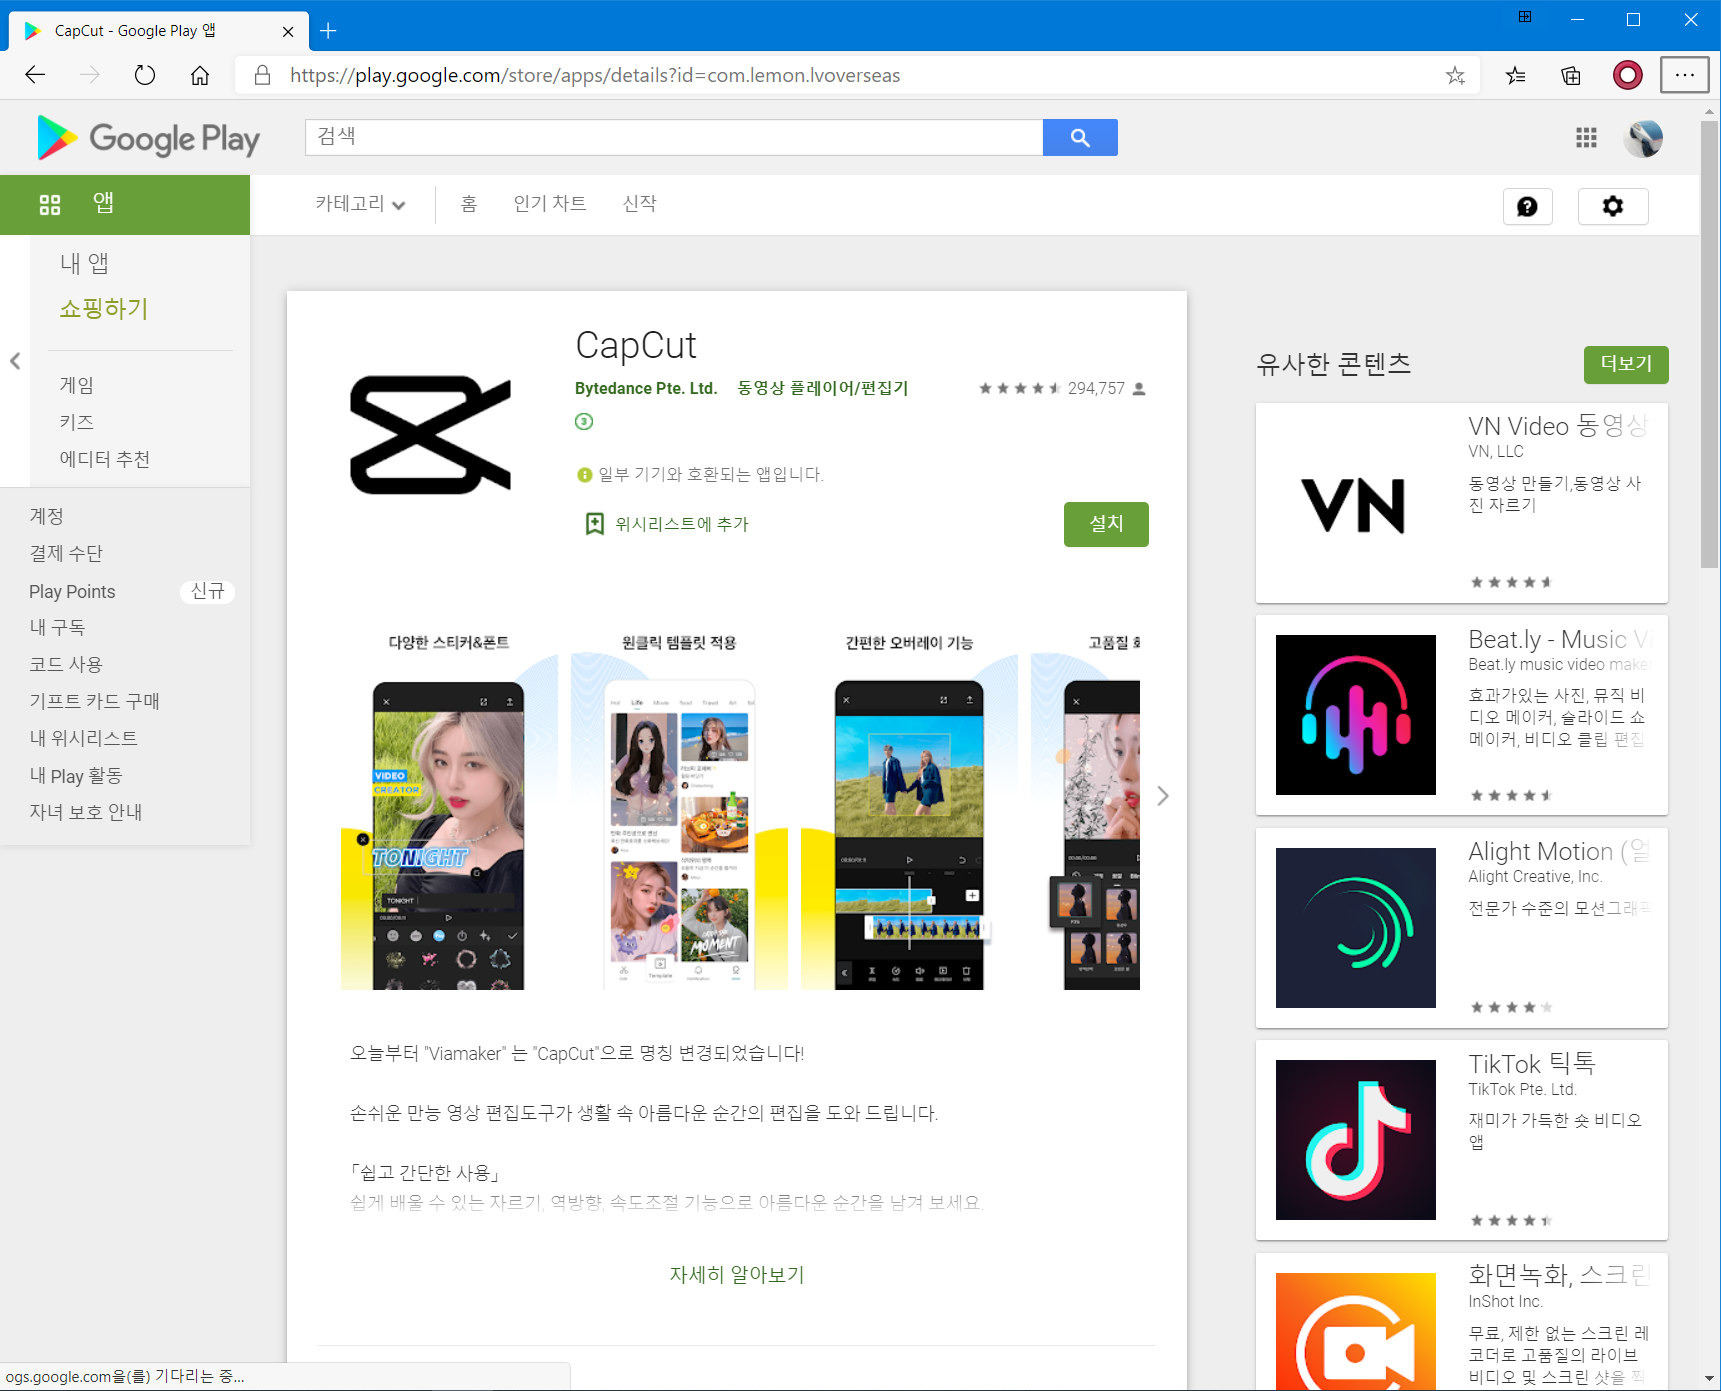Open the help question mark button
Screen dimensions: 1721x1391
coord(1527,206)
